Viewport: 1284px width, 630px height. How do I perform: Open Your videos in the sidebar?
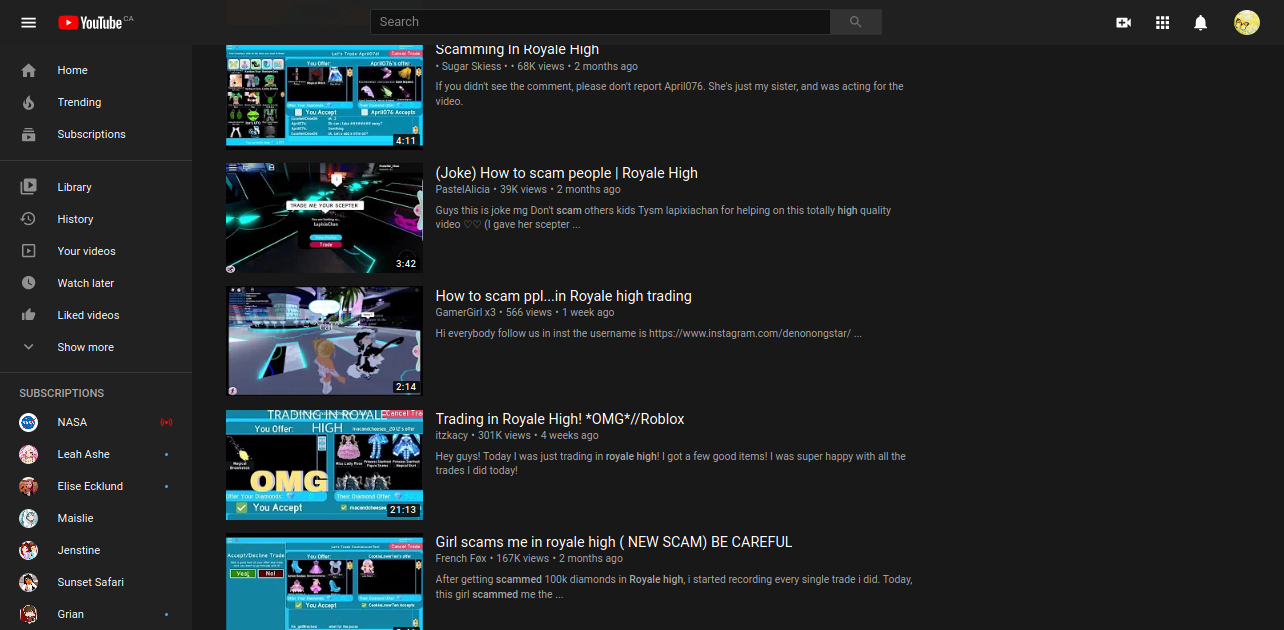(96, 251)
